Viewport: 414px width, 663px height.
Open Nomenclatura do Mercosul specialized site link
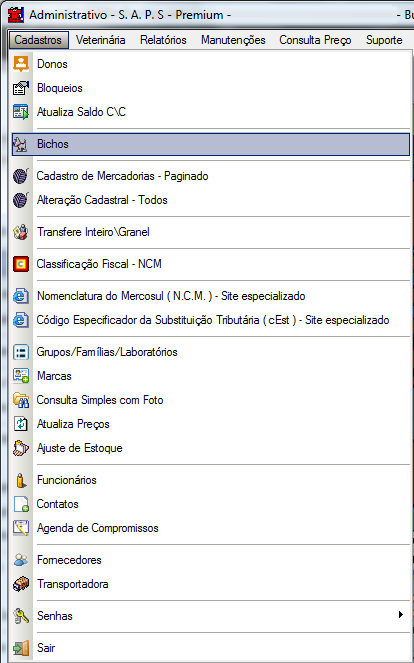(x=211, y=296)
